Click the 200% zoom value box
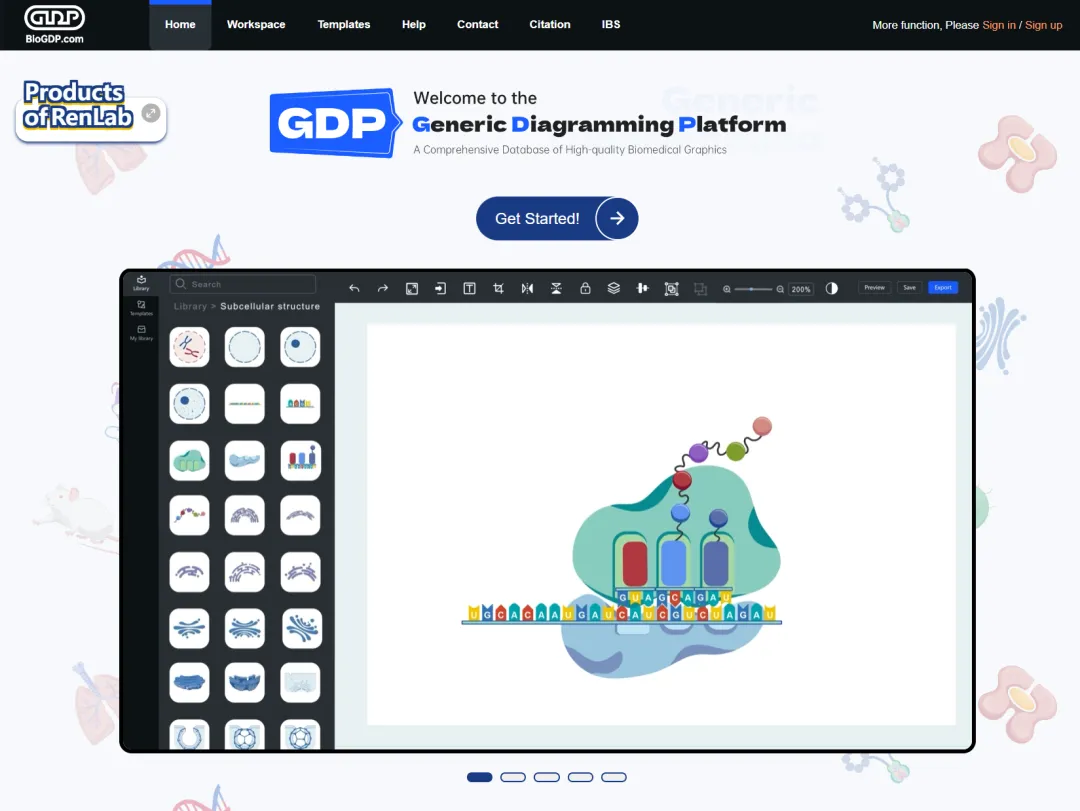This screenshot has width=1080, height=811. pos(801,289)
